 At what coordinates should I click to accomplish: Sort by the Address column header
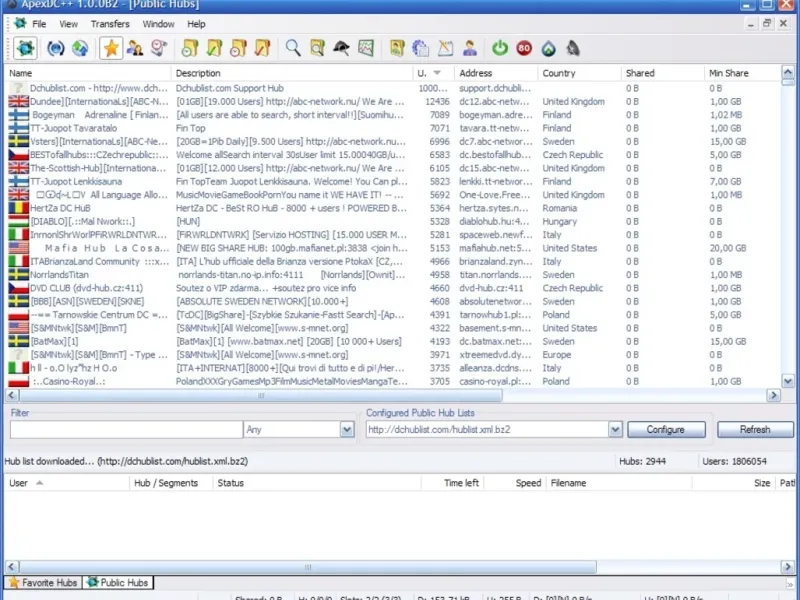[495, 73]
